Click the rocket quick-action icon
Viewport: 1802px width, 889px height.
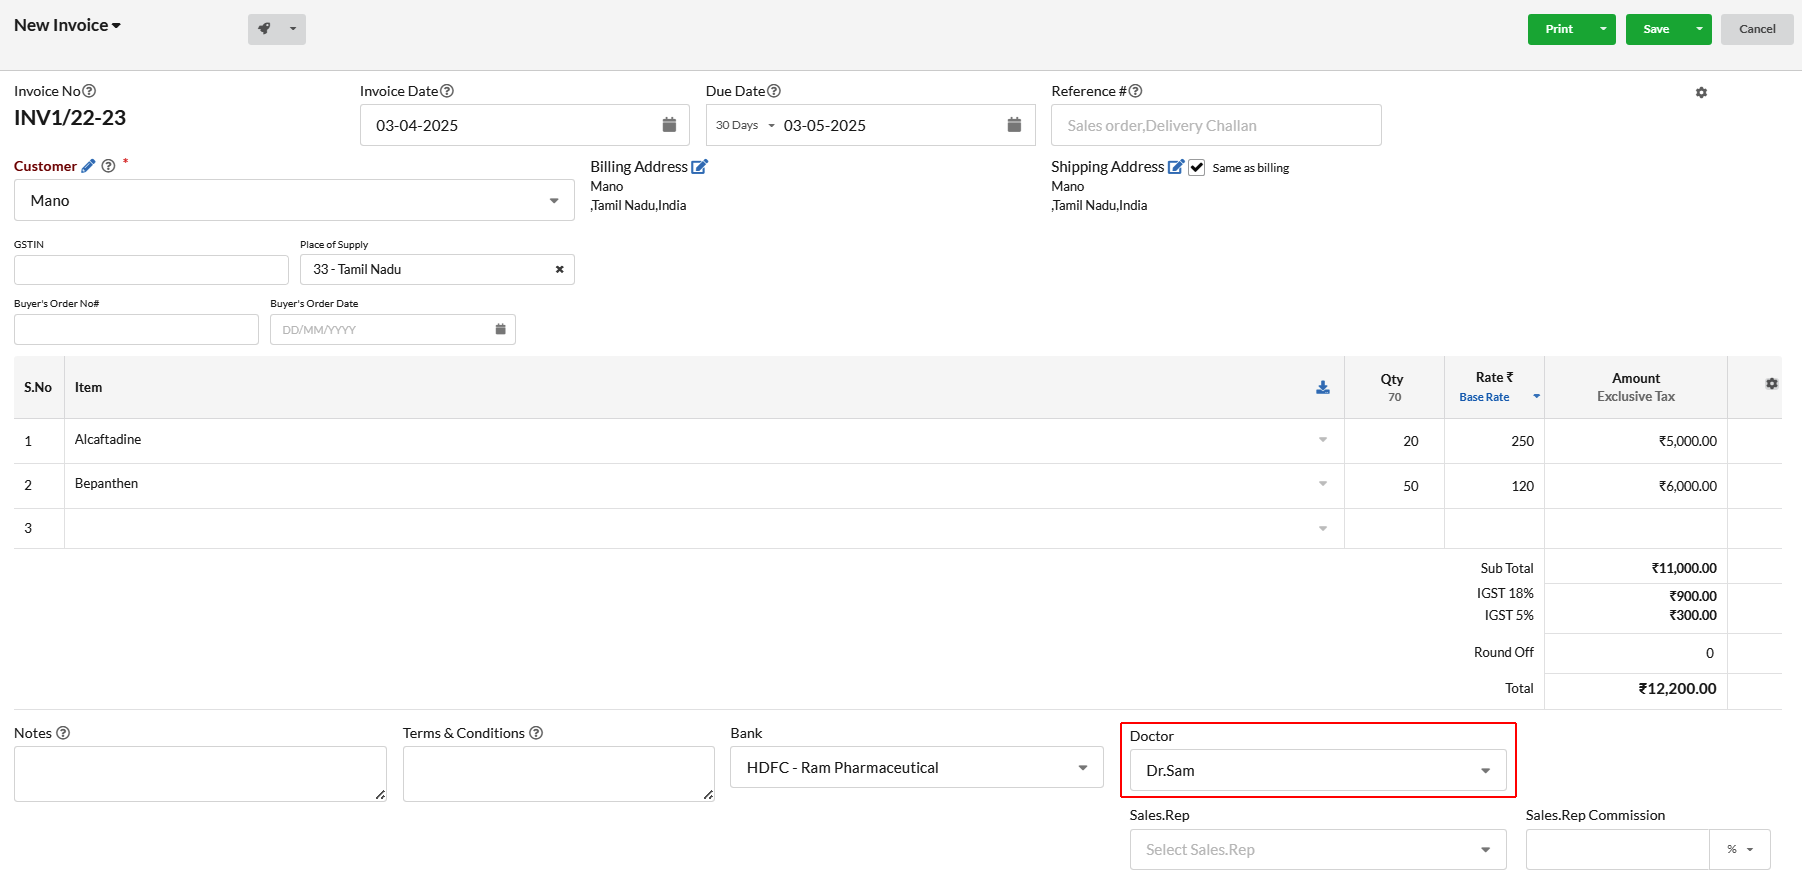point(264,29)
